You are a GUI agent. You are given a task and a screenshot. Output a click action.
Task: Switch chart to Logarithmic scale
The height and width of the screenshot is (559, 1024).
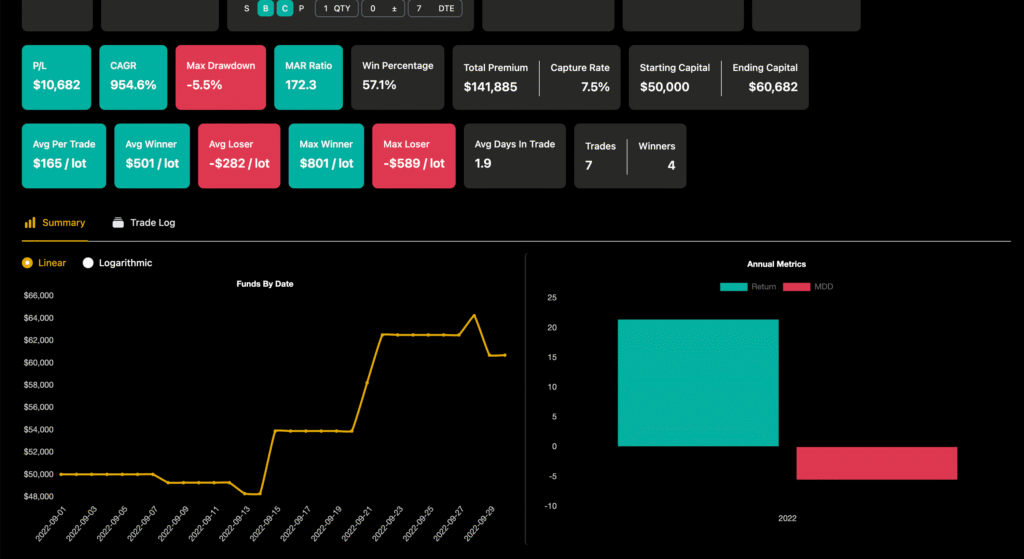click(89, 263)
